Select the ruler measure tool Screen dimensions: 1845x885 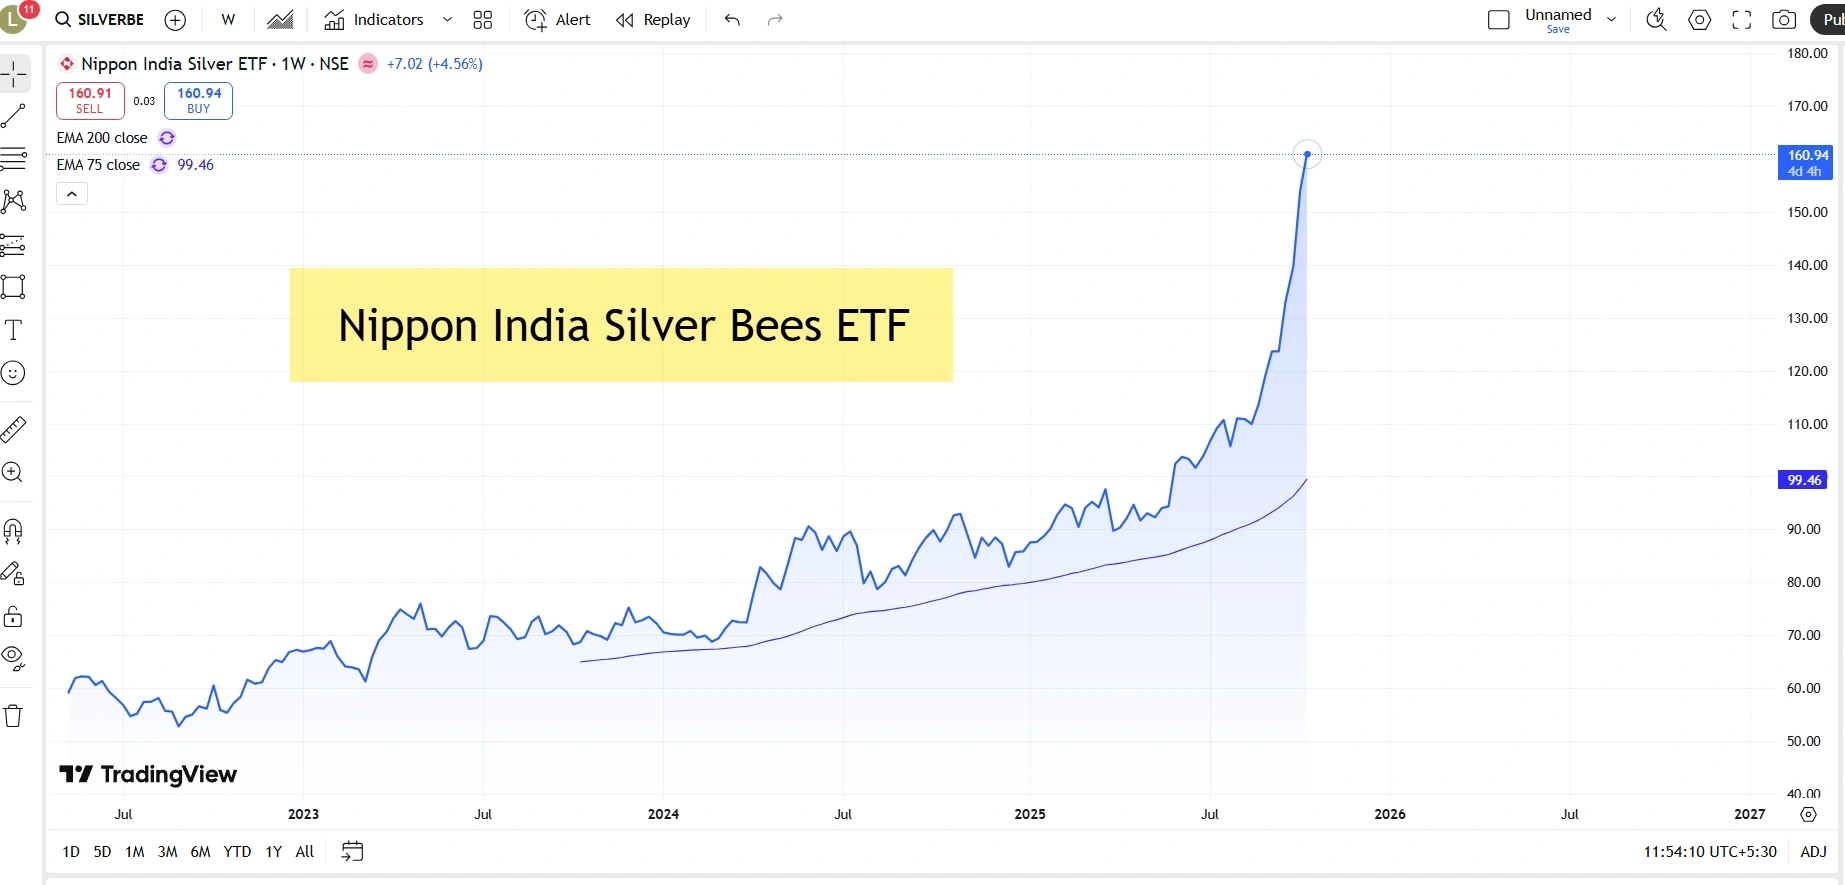[x=13, y=430]
